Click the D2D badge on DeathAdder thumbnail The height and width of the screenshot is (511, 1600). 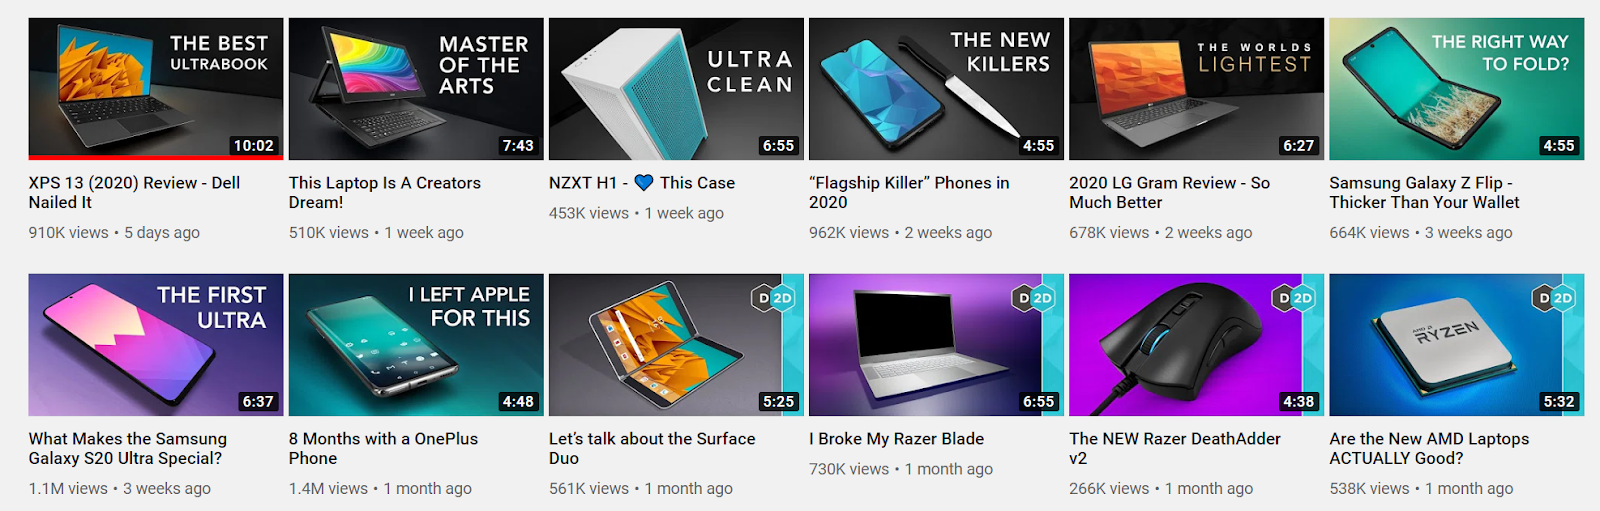pos(1293,298)
